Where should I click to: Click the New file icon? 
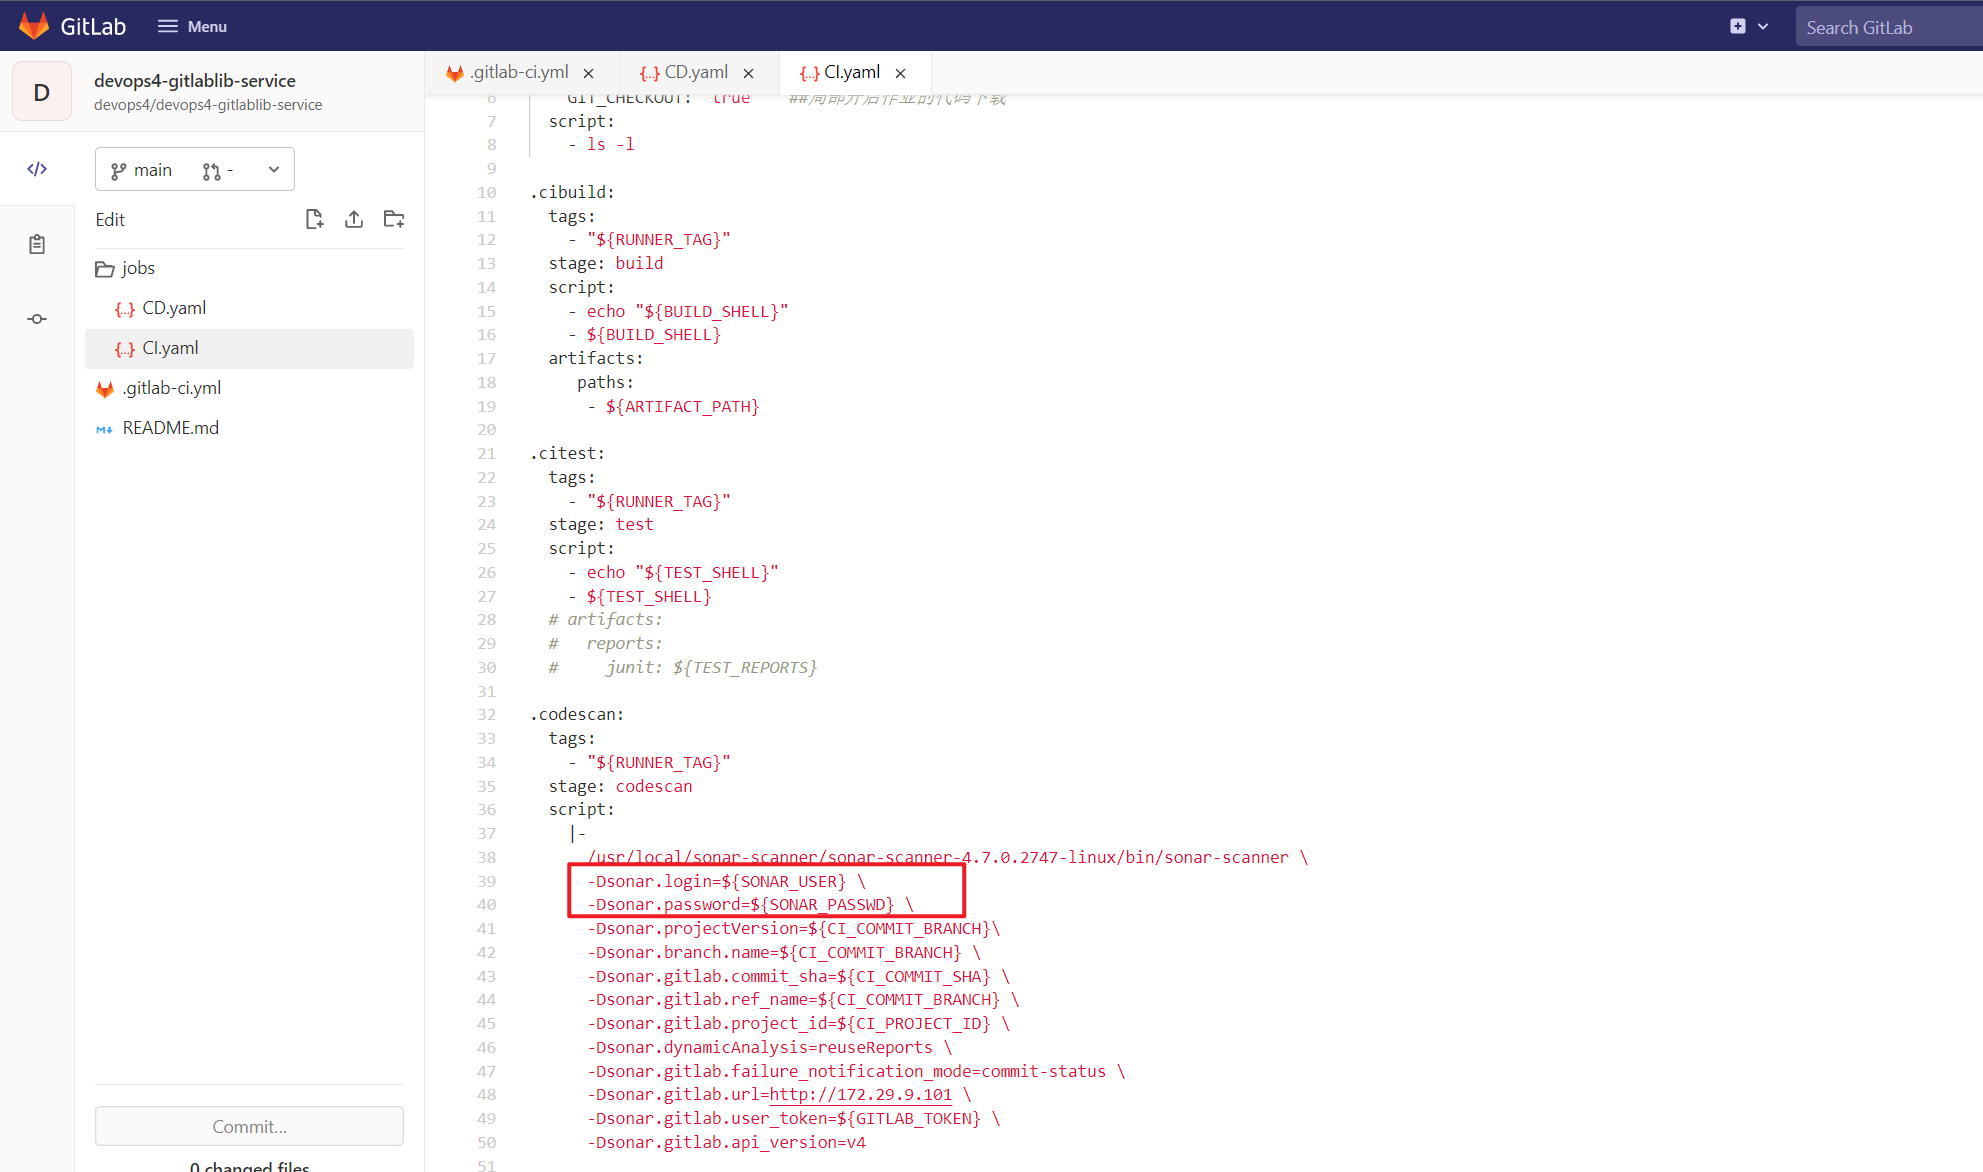click(x=314, y=219)
